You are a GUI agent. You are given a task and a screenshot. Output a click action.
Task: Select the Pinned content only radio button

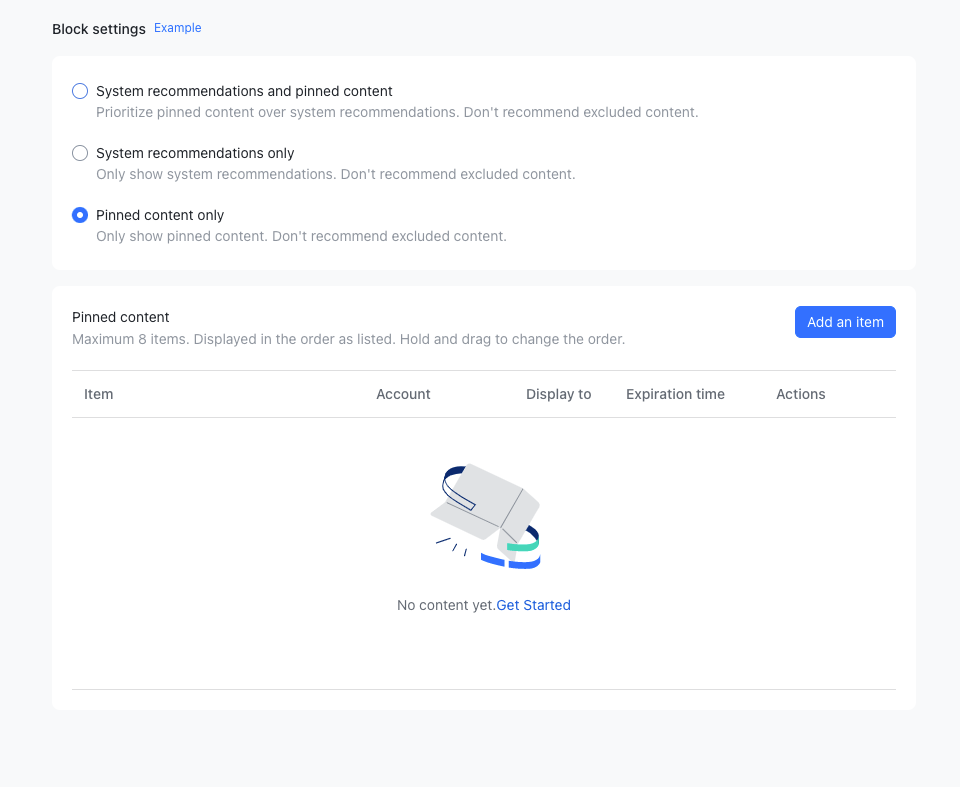(x=80, y=215)
